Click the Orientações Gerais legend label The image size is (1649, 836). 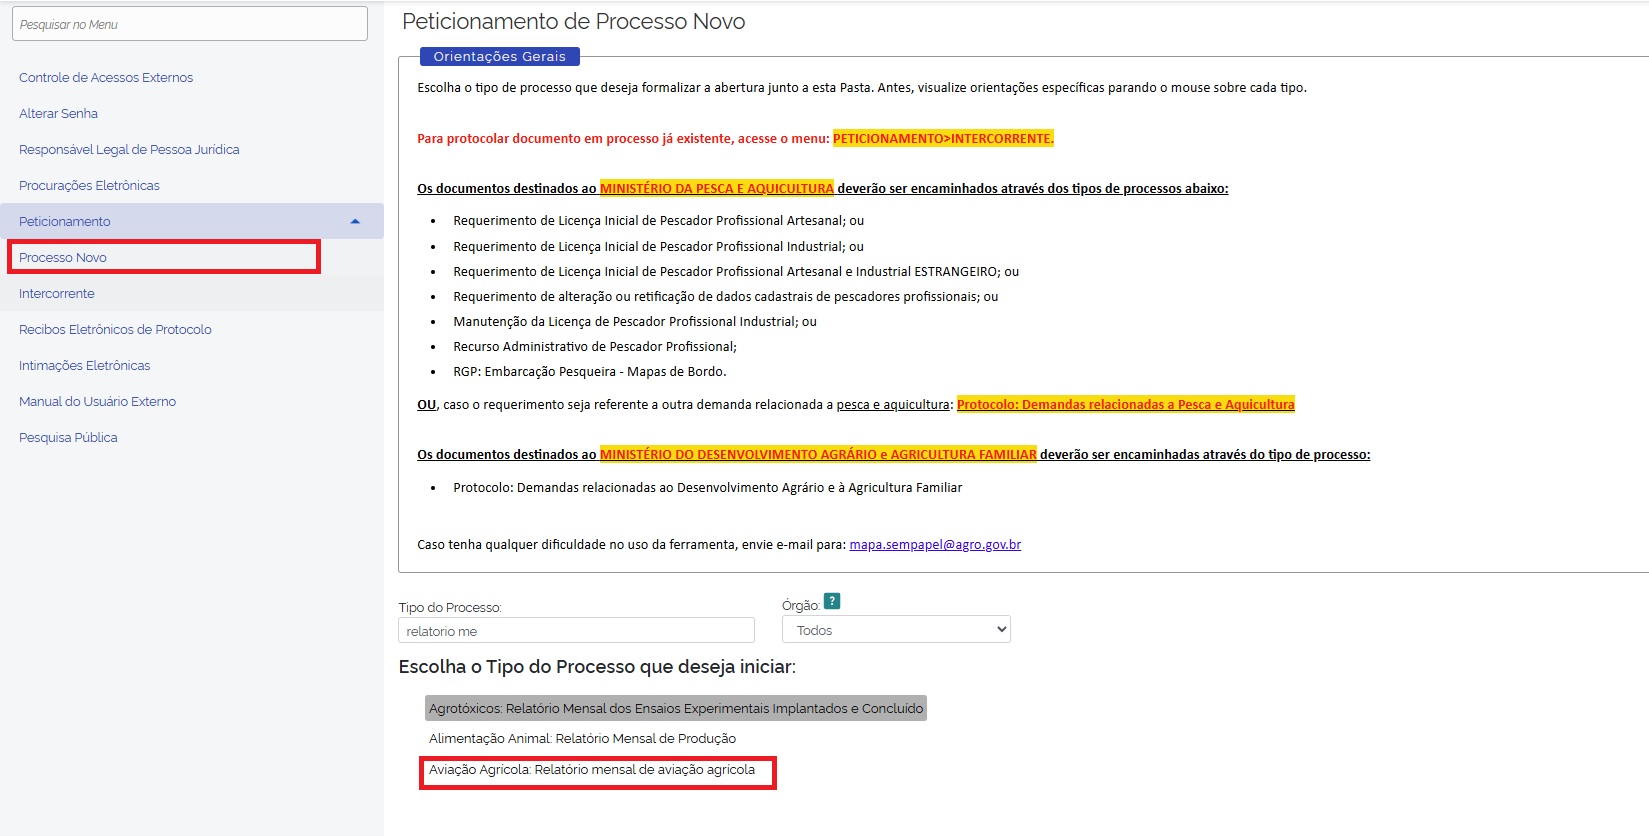point(500,57)
